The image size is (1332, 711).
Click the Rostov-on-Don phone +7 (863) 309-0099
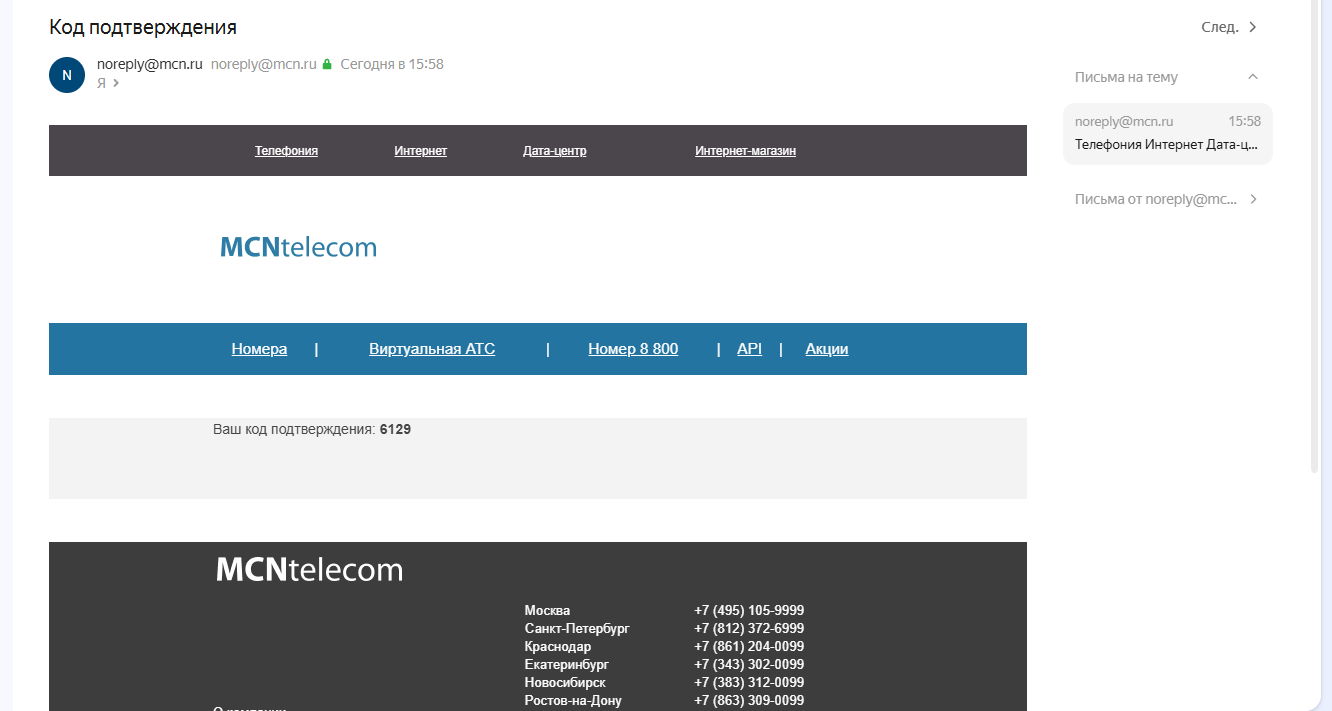pyautogui.click(x=749, y=700)
